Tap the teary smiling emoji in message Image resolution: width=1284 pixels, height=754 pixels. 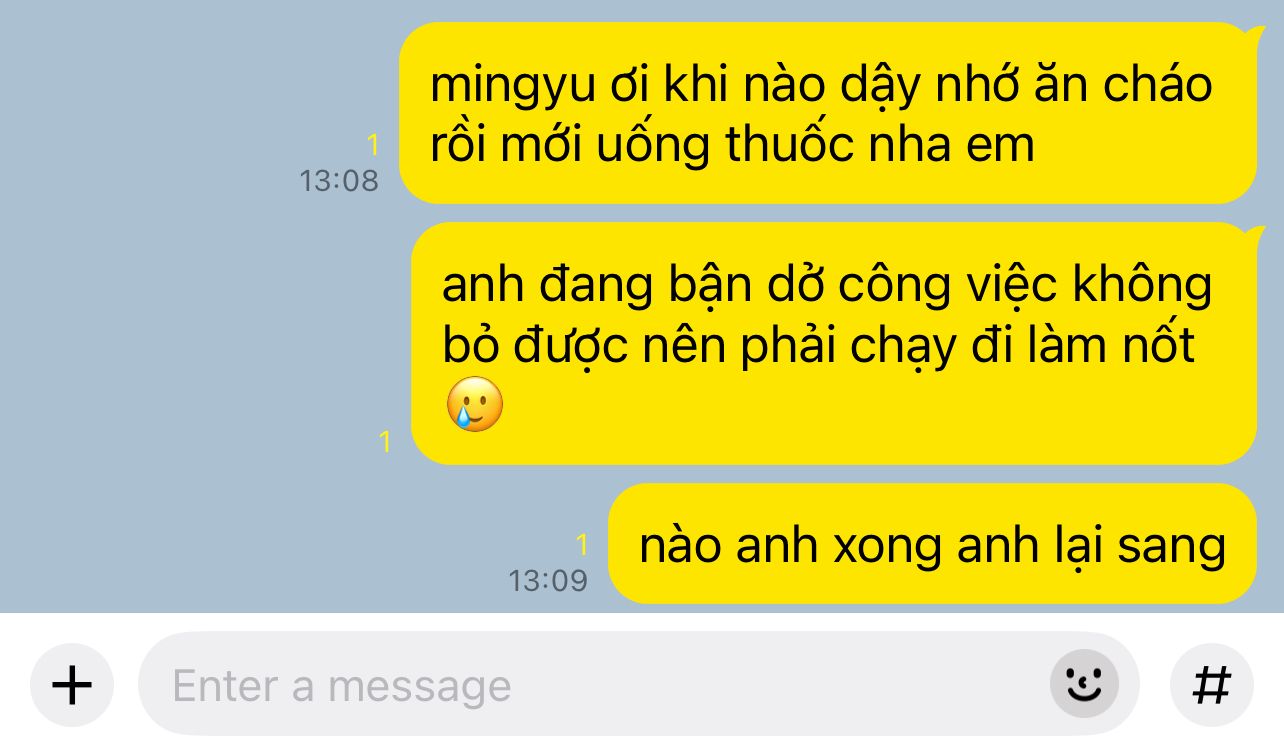(474, 405)
